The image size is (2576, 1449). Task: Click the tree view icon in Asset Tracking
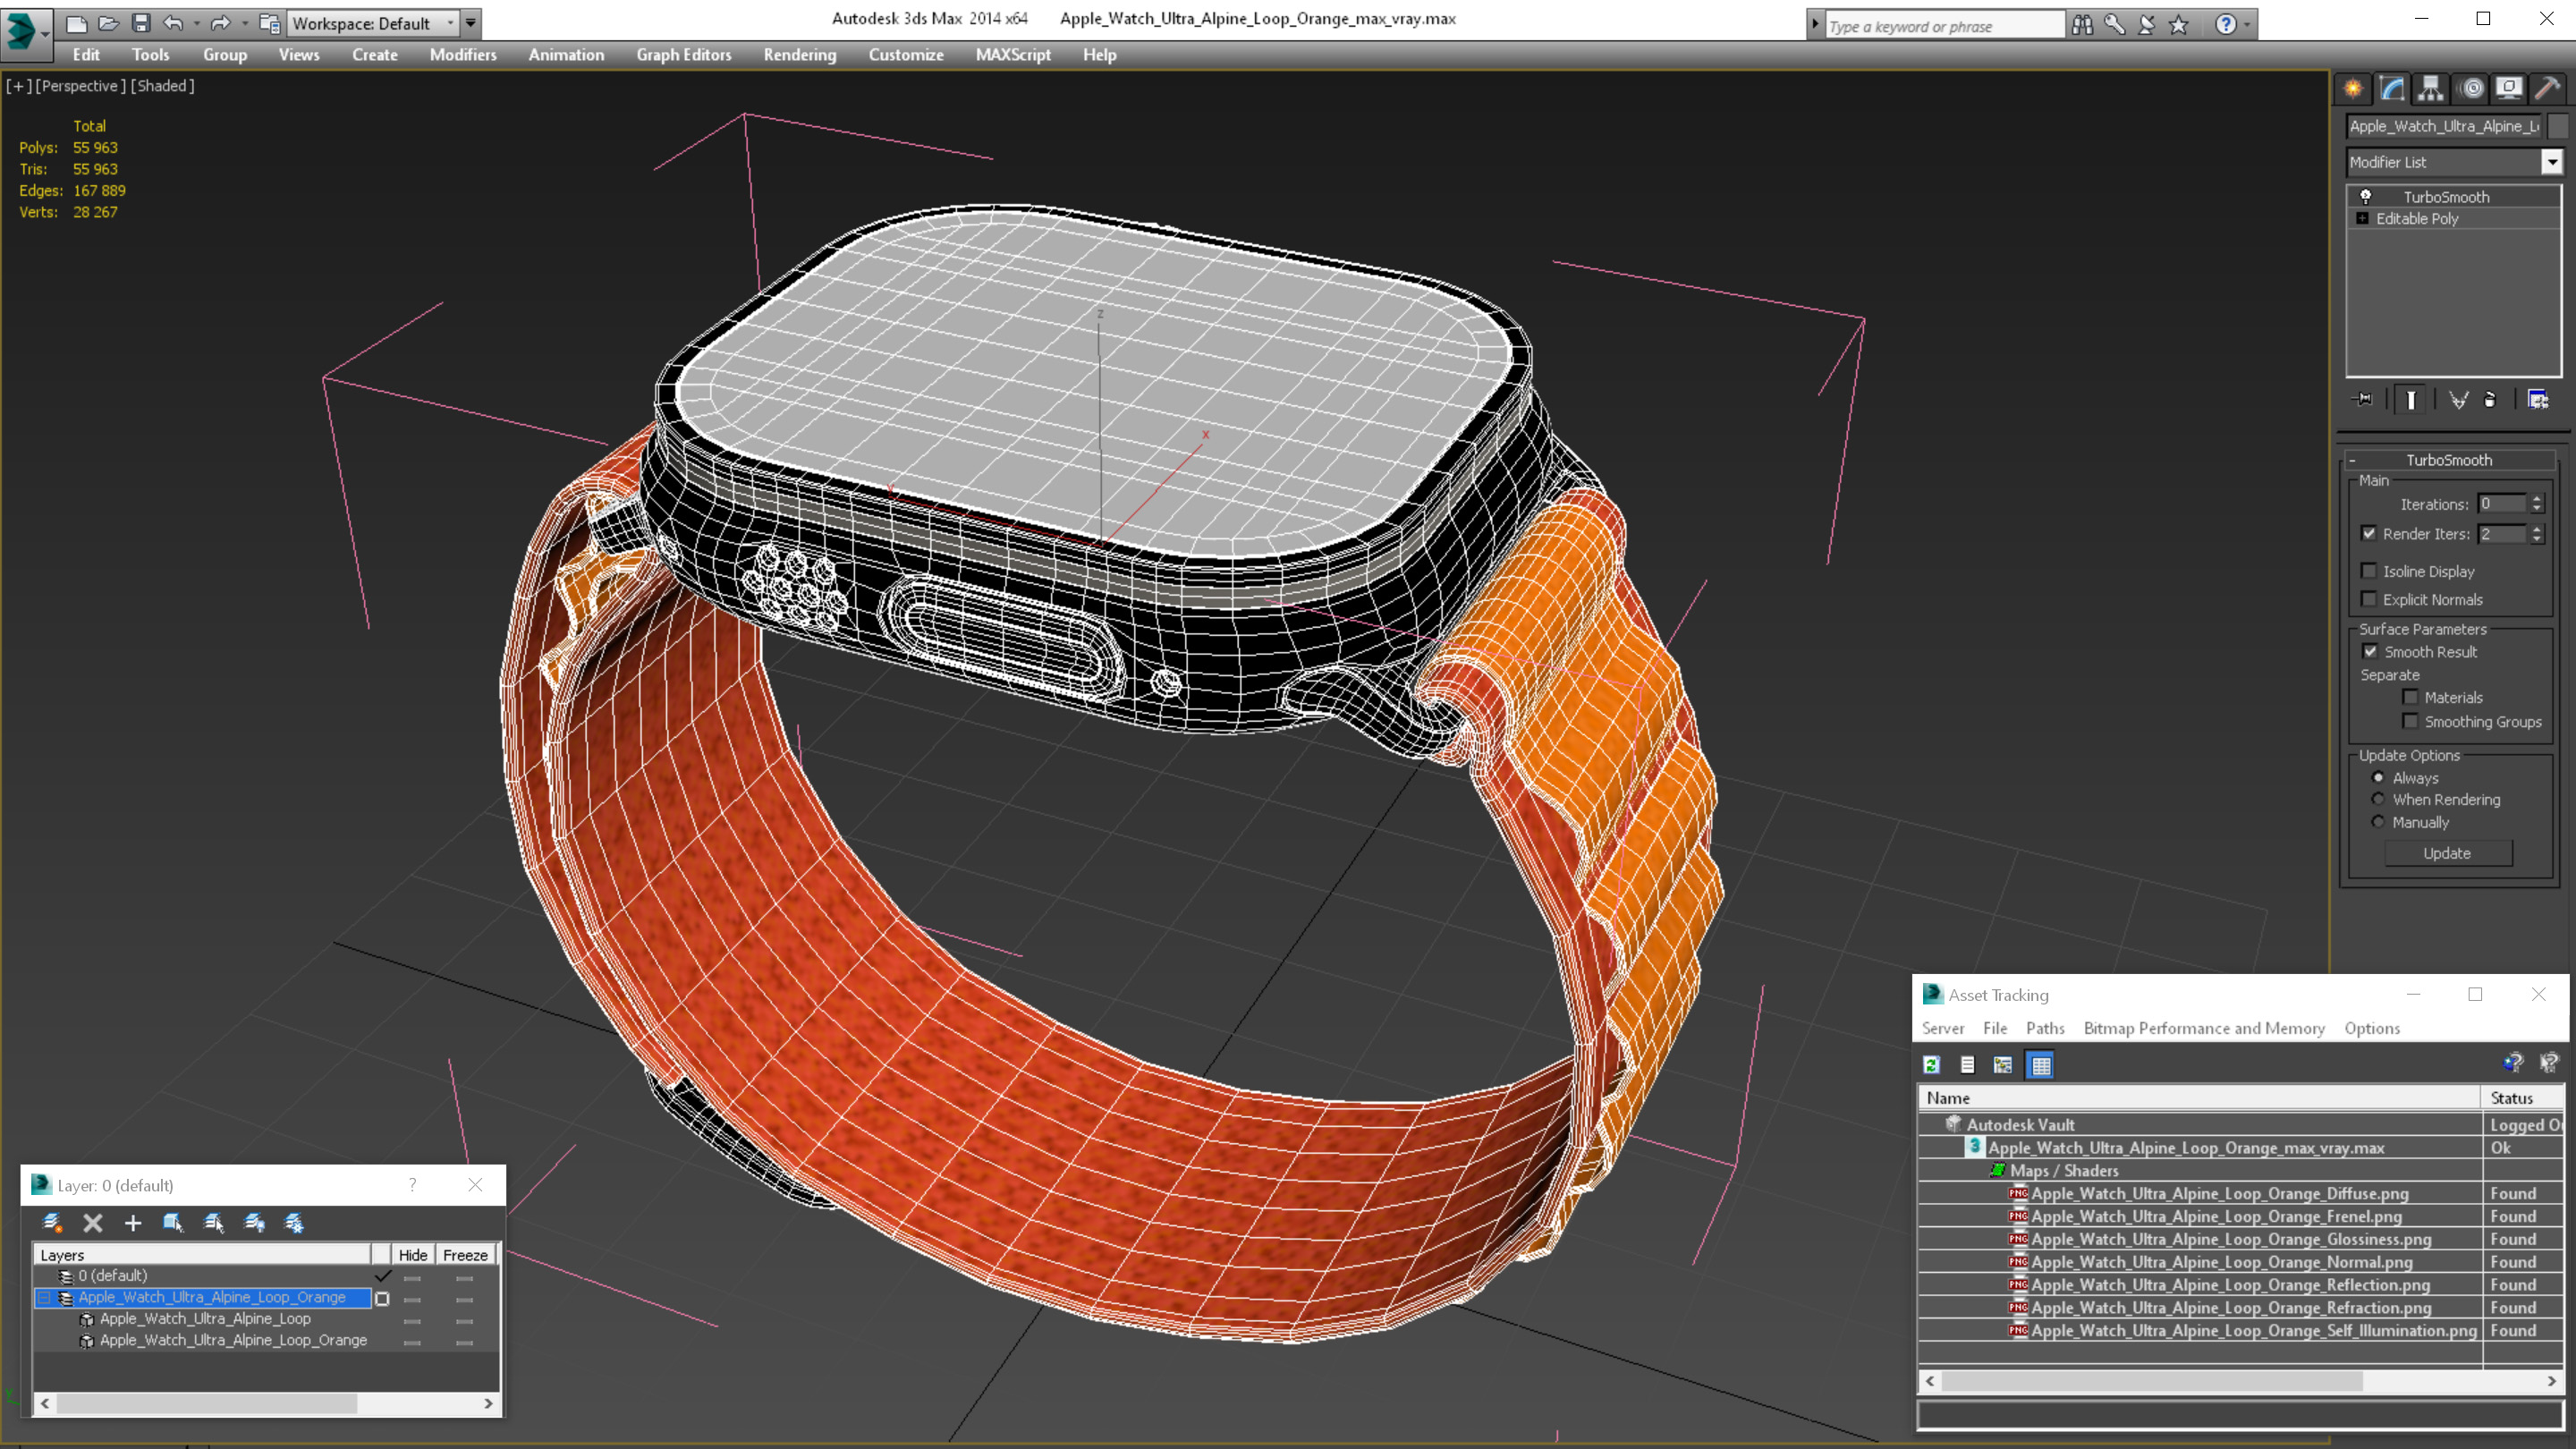(x=2003, y=1065)
